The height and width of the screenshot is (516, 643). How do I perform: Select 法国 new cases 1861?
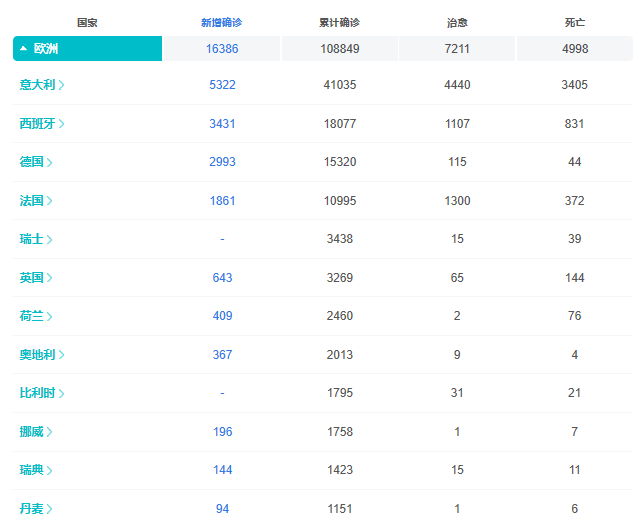coord(222,201)
